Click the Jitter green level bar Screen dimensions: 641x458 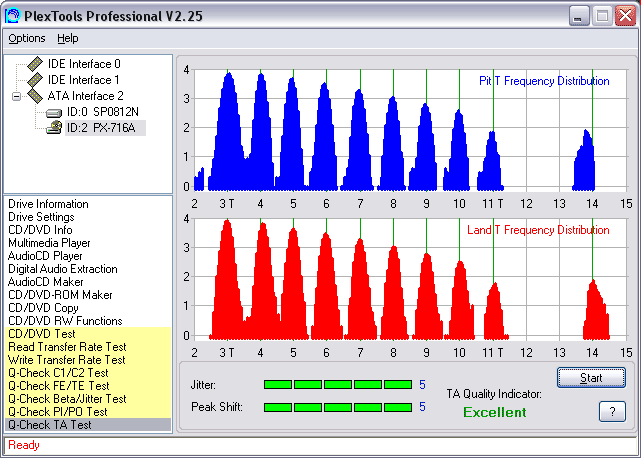click(x=338, y=384)
